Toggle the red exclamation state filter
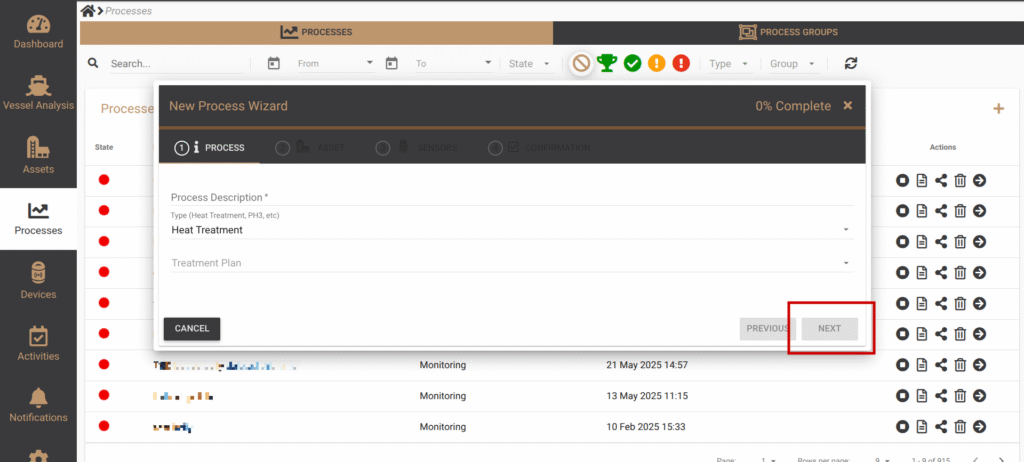The width and height of the screenshot is (1024, 462). pyautogui.click(x=681, y=63)
